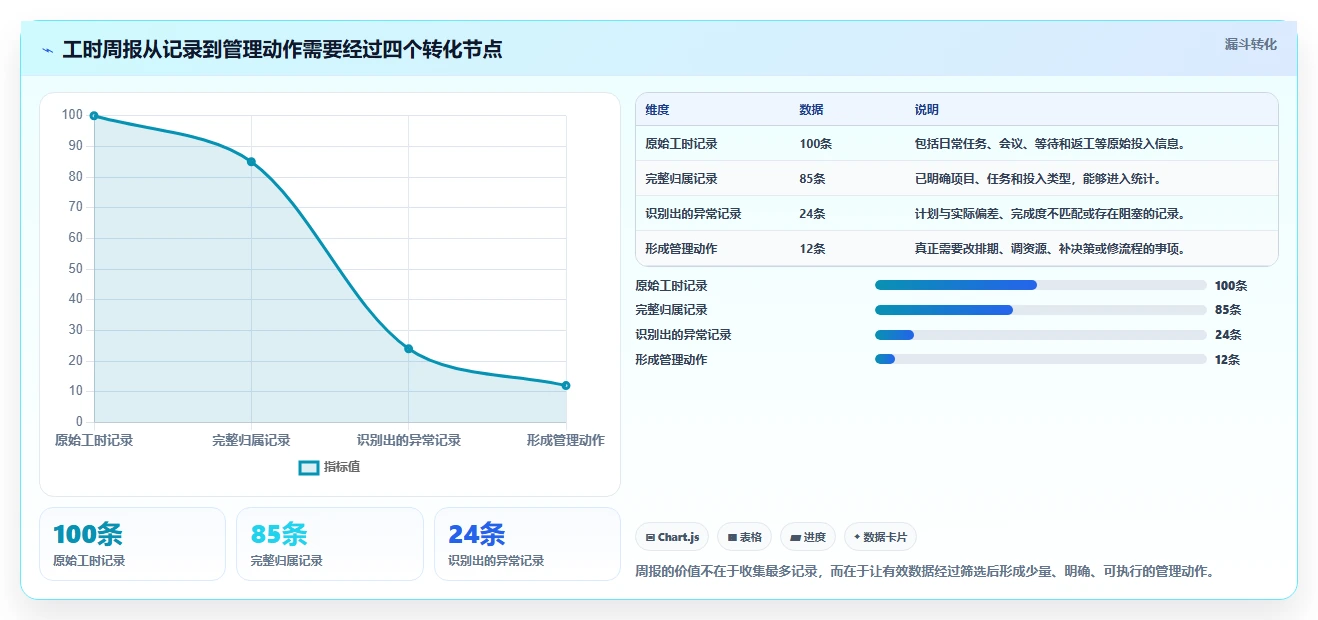Click description starting 真正需要改排期
Viewport: 1318px width, 620px height.
(x=1050, y=249)
